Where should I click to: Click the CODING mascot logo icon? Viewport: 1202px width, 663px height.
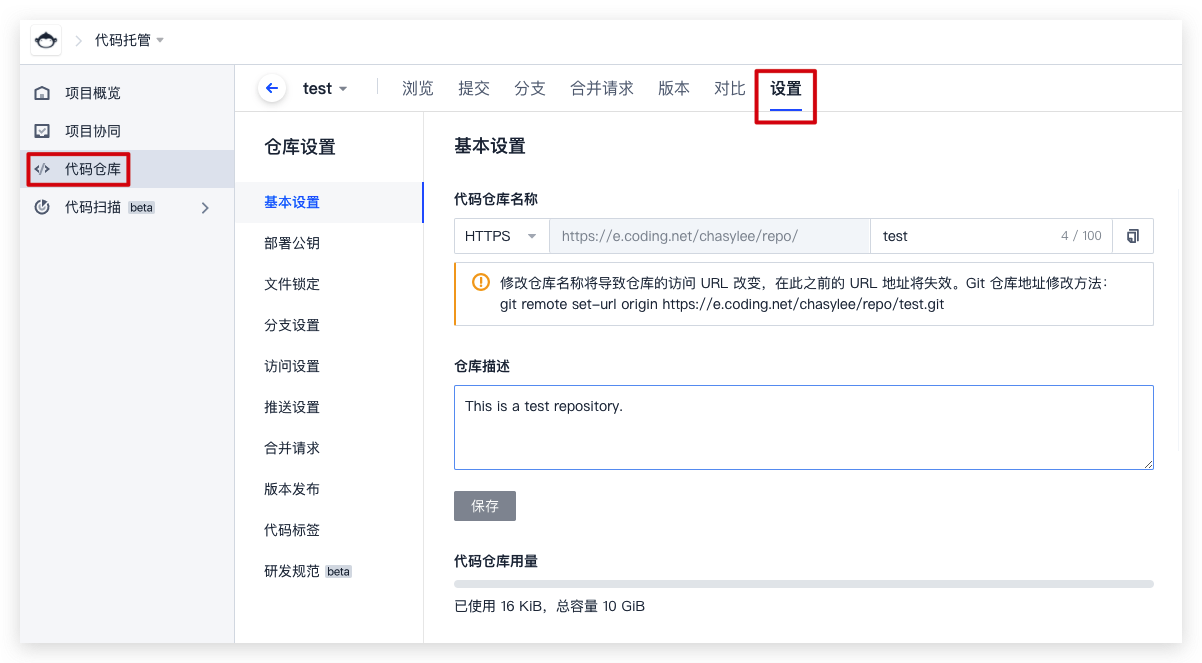tap(46, 40)
